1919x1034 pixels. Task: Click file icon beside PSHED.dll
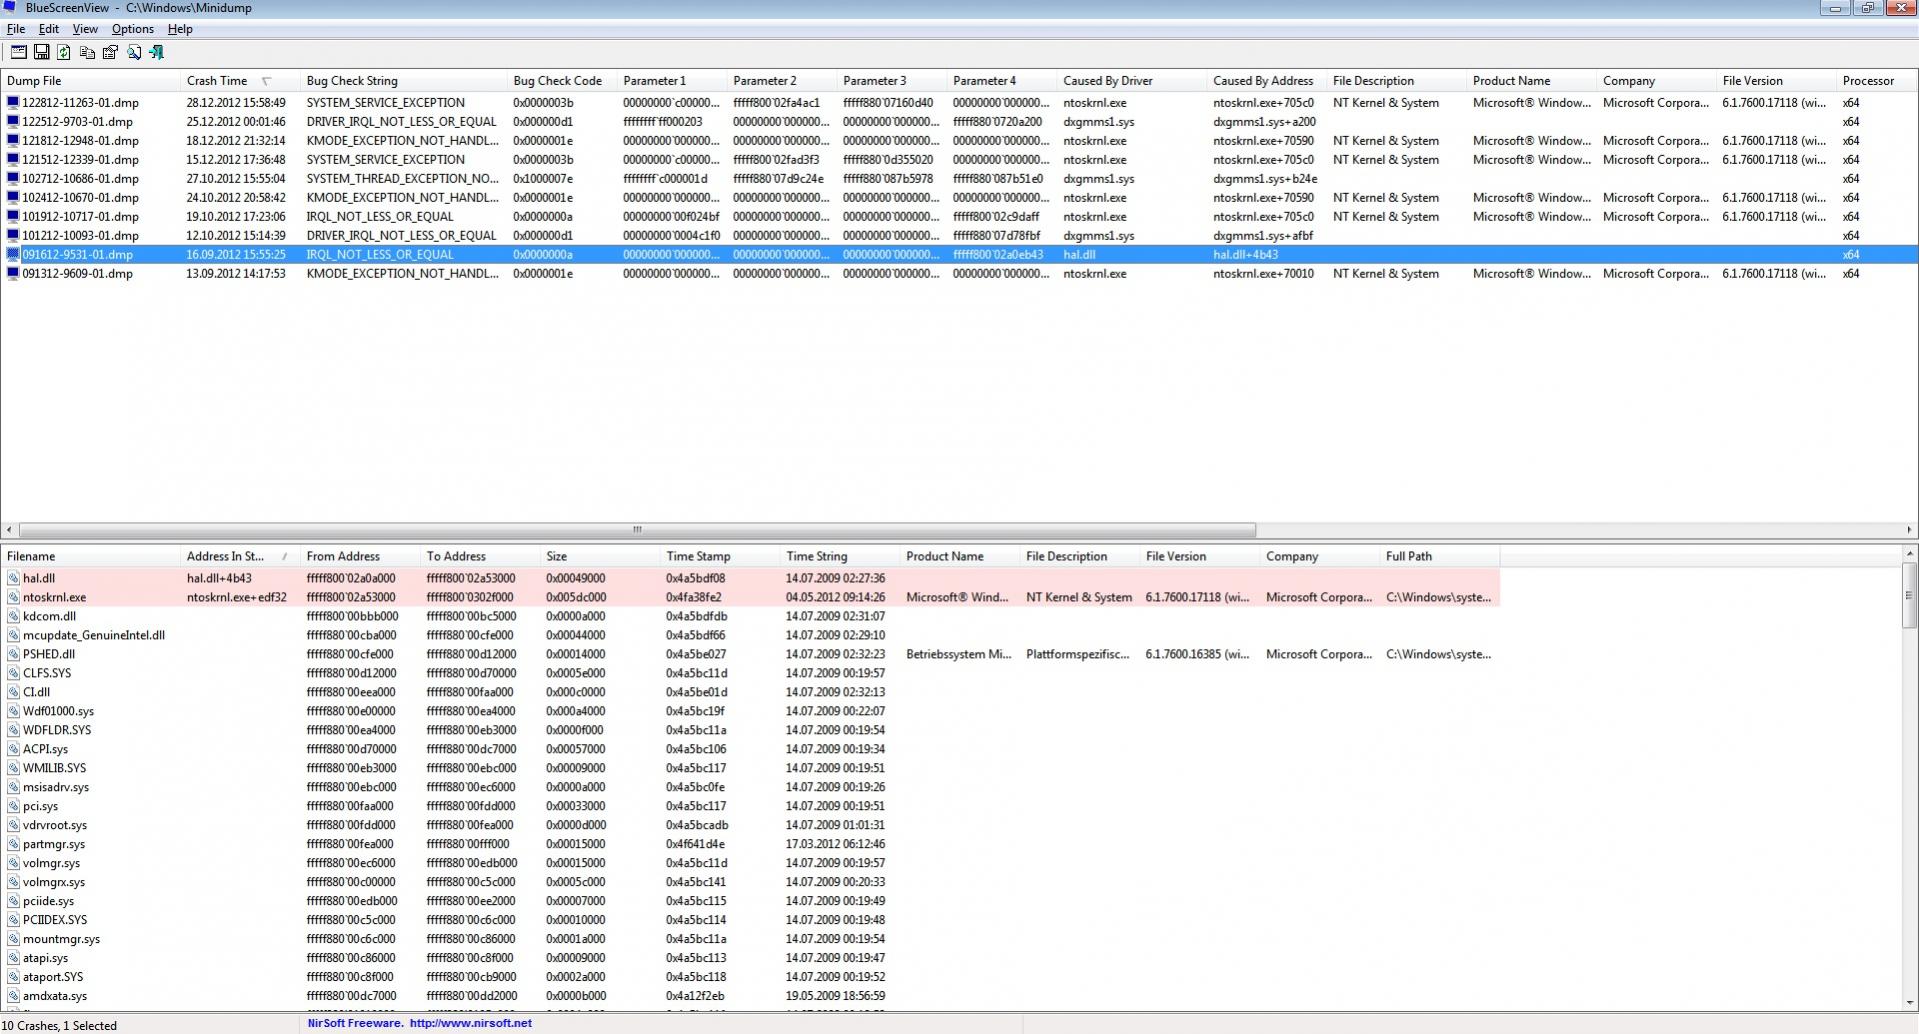point(13,654)
